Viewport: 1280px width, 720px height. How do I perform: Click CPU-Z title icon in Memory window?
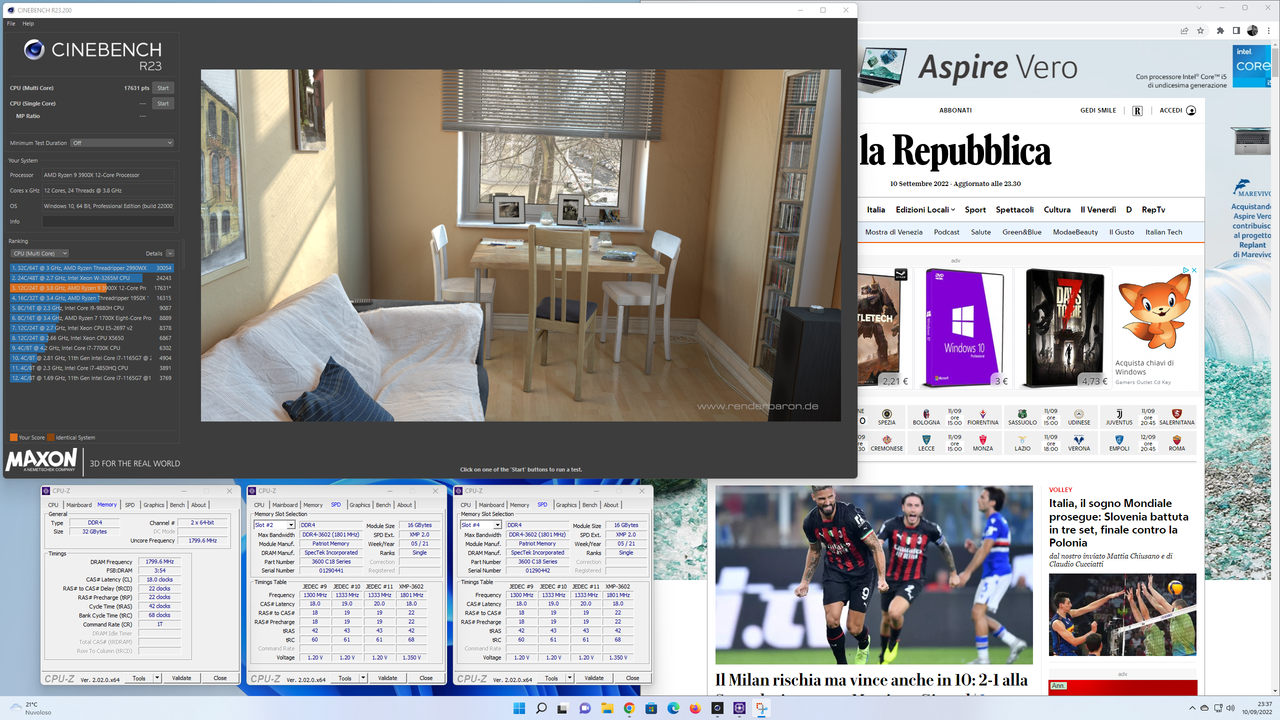(47, 491)
